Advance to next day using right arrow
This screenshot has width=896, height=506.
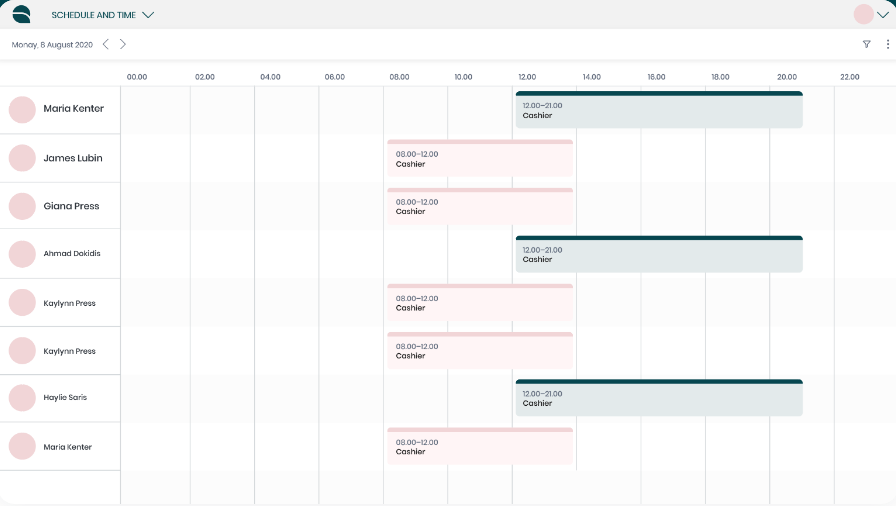click(123, 44)
